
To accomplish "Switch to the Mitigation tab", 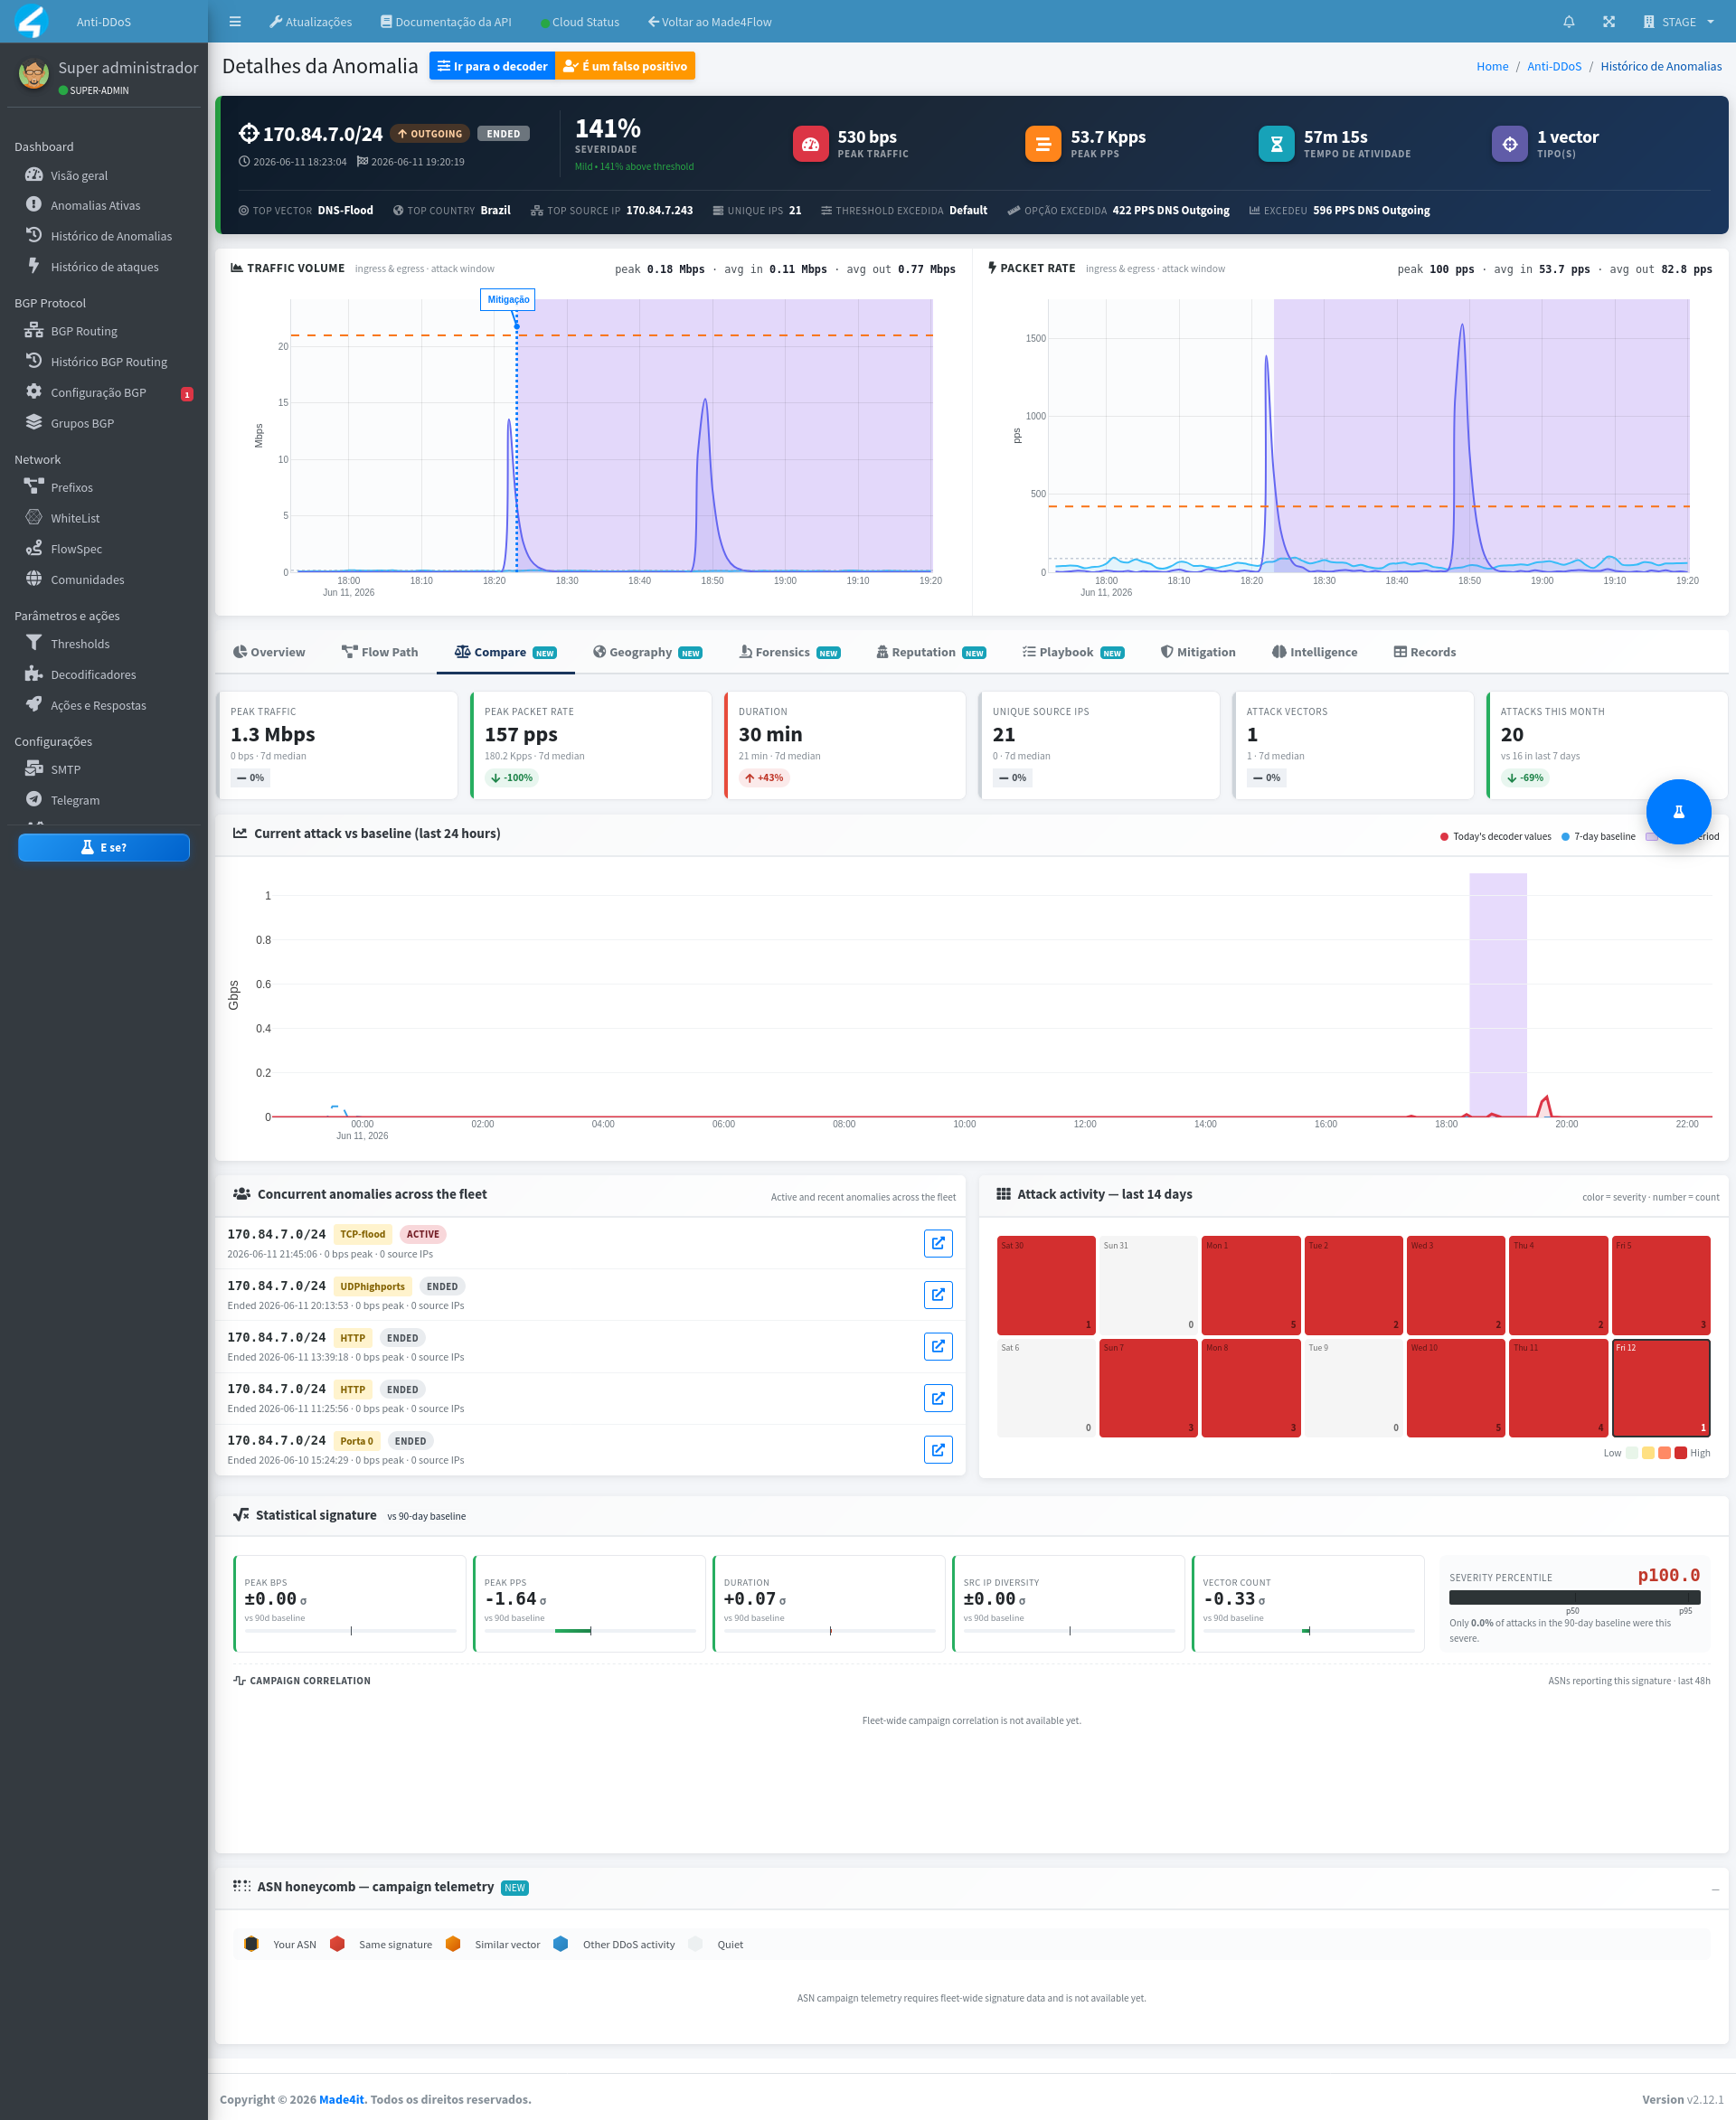I will [x=1198, y=652].
